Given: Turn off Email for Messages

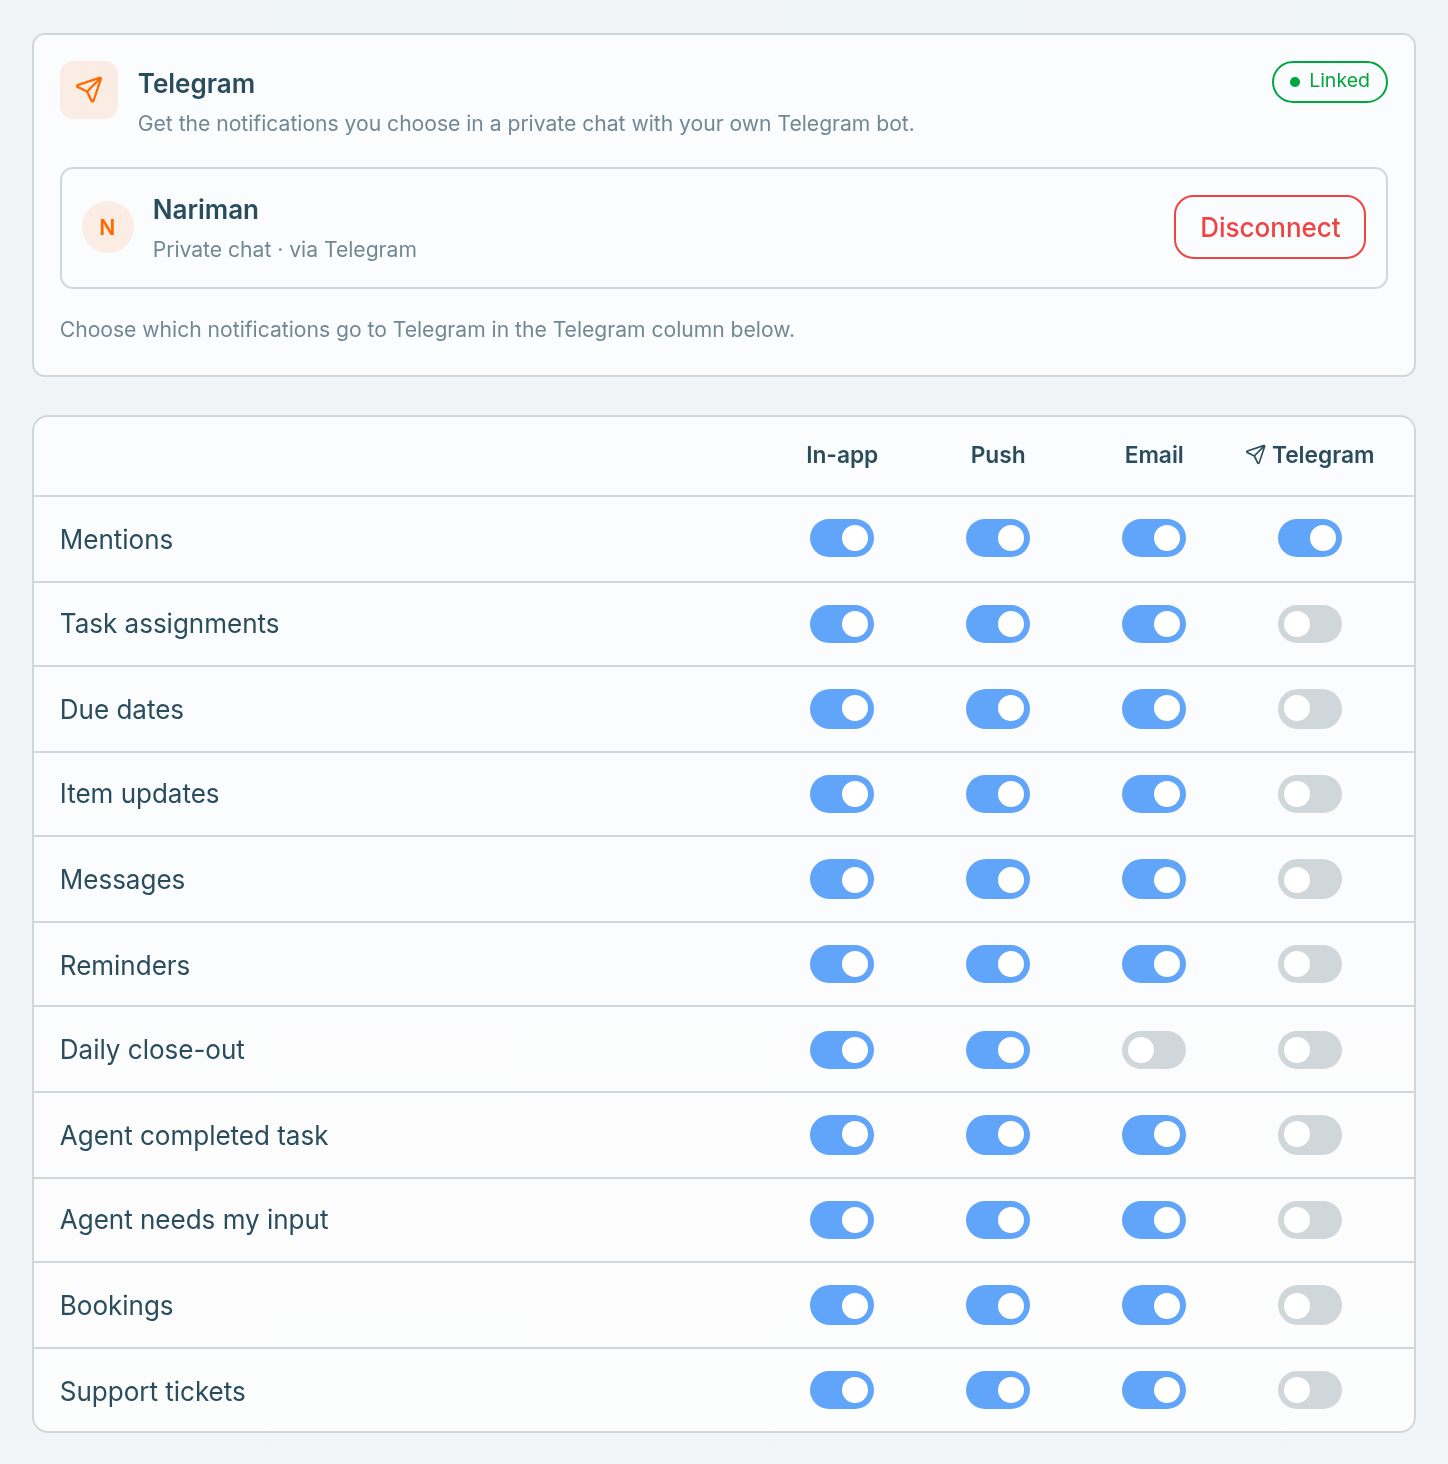Looking at the screenshot, I should (x=1154, y=879).
